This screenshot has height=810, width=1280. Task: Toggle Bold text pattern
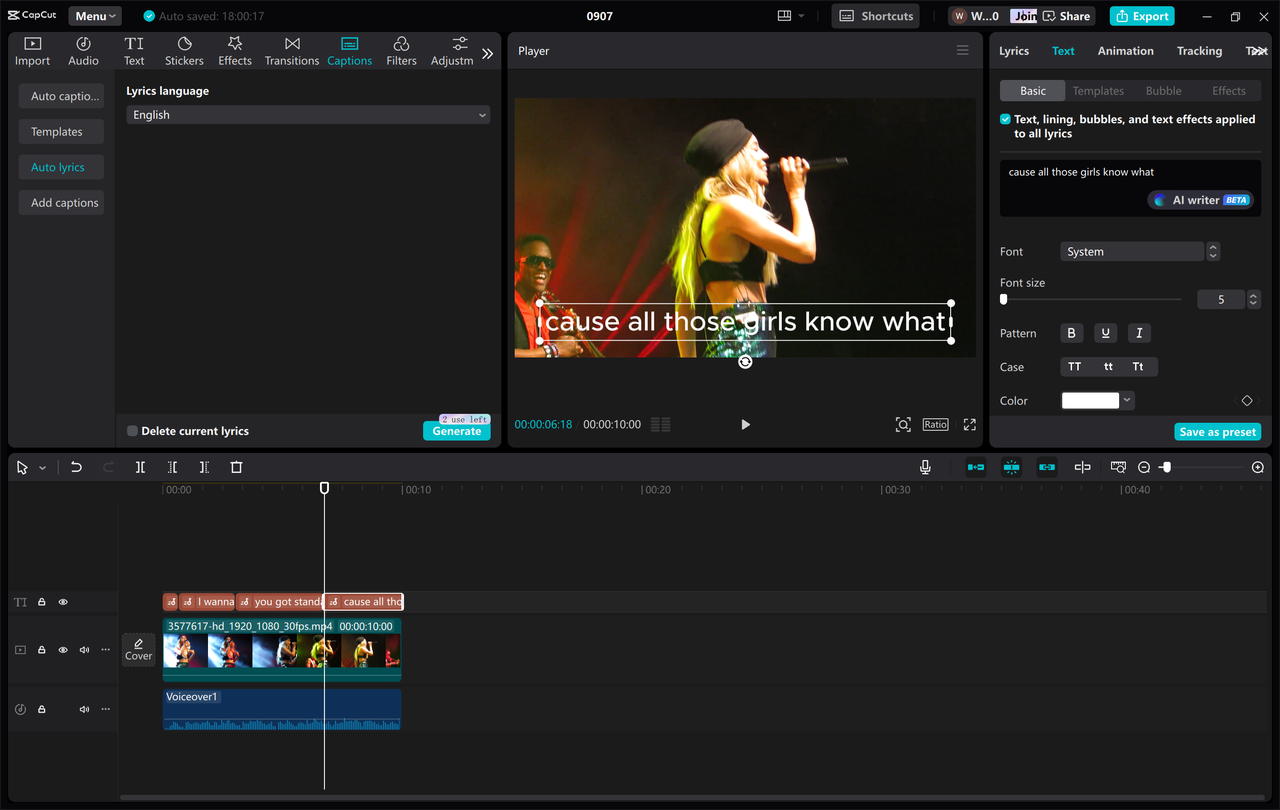(x=1071, y=333)
